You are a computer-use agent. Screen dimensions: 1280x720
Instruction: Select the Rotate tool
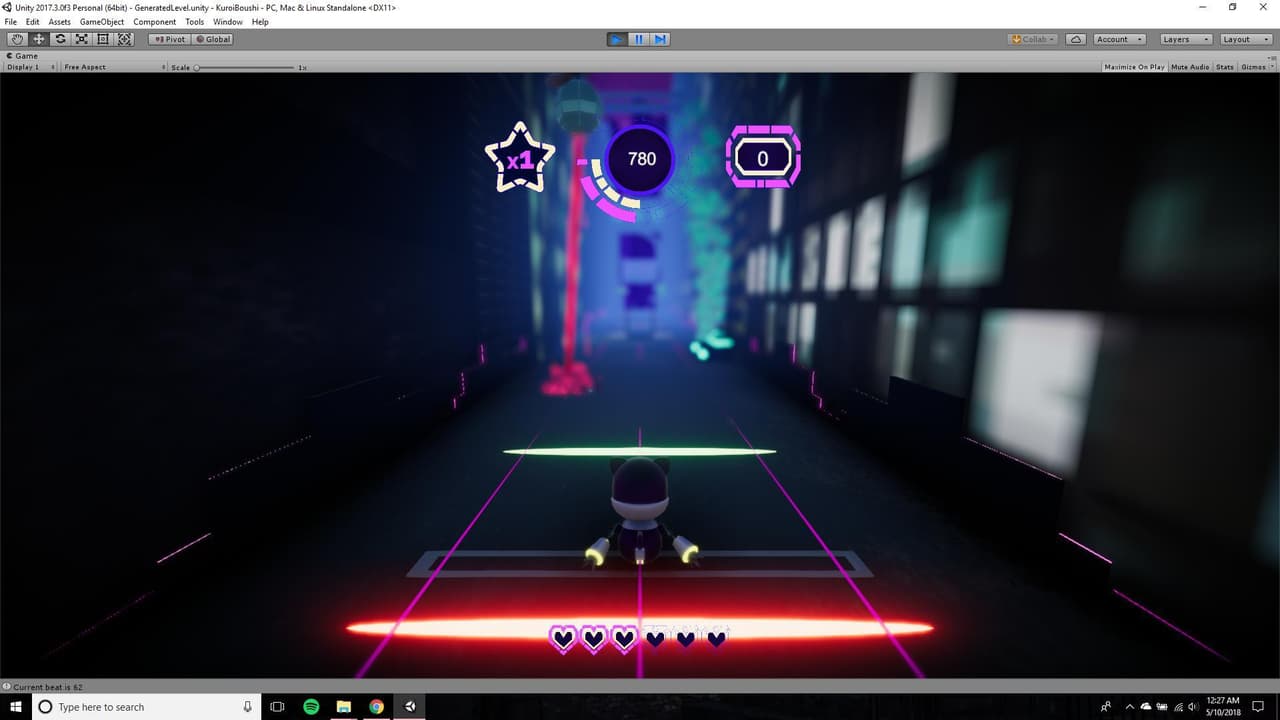click(x=60, y=39)
